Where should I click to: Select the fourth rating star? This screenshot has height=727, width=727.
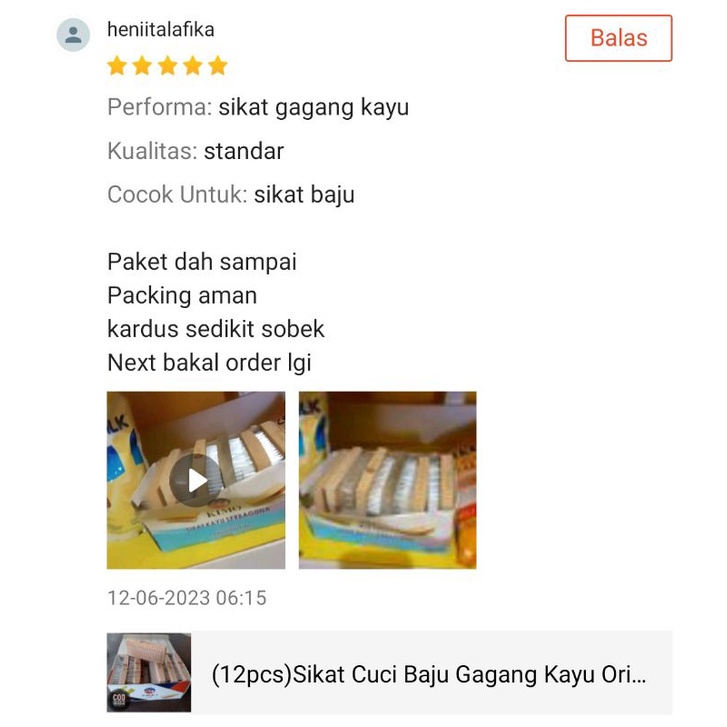point(192,65)
